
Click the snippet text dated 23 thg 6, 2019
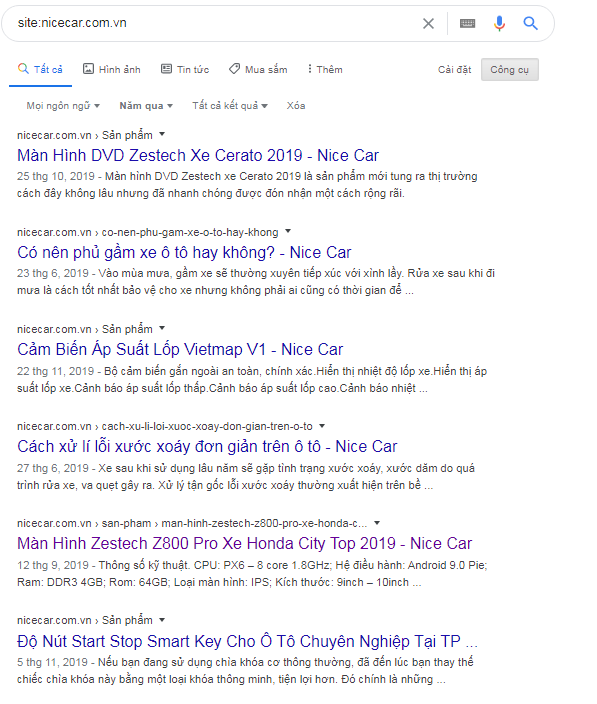click(256, 282)
